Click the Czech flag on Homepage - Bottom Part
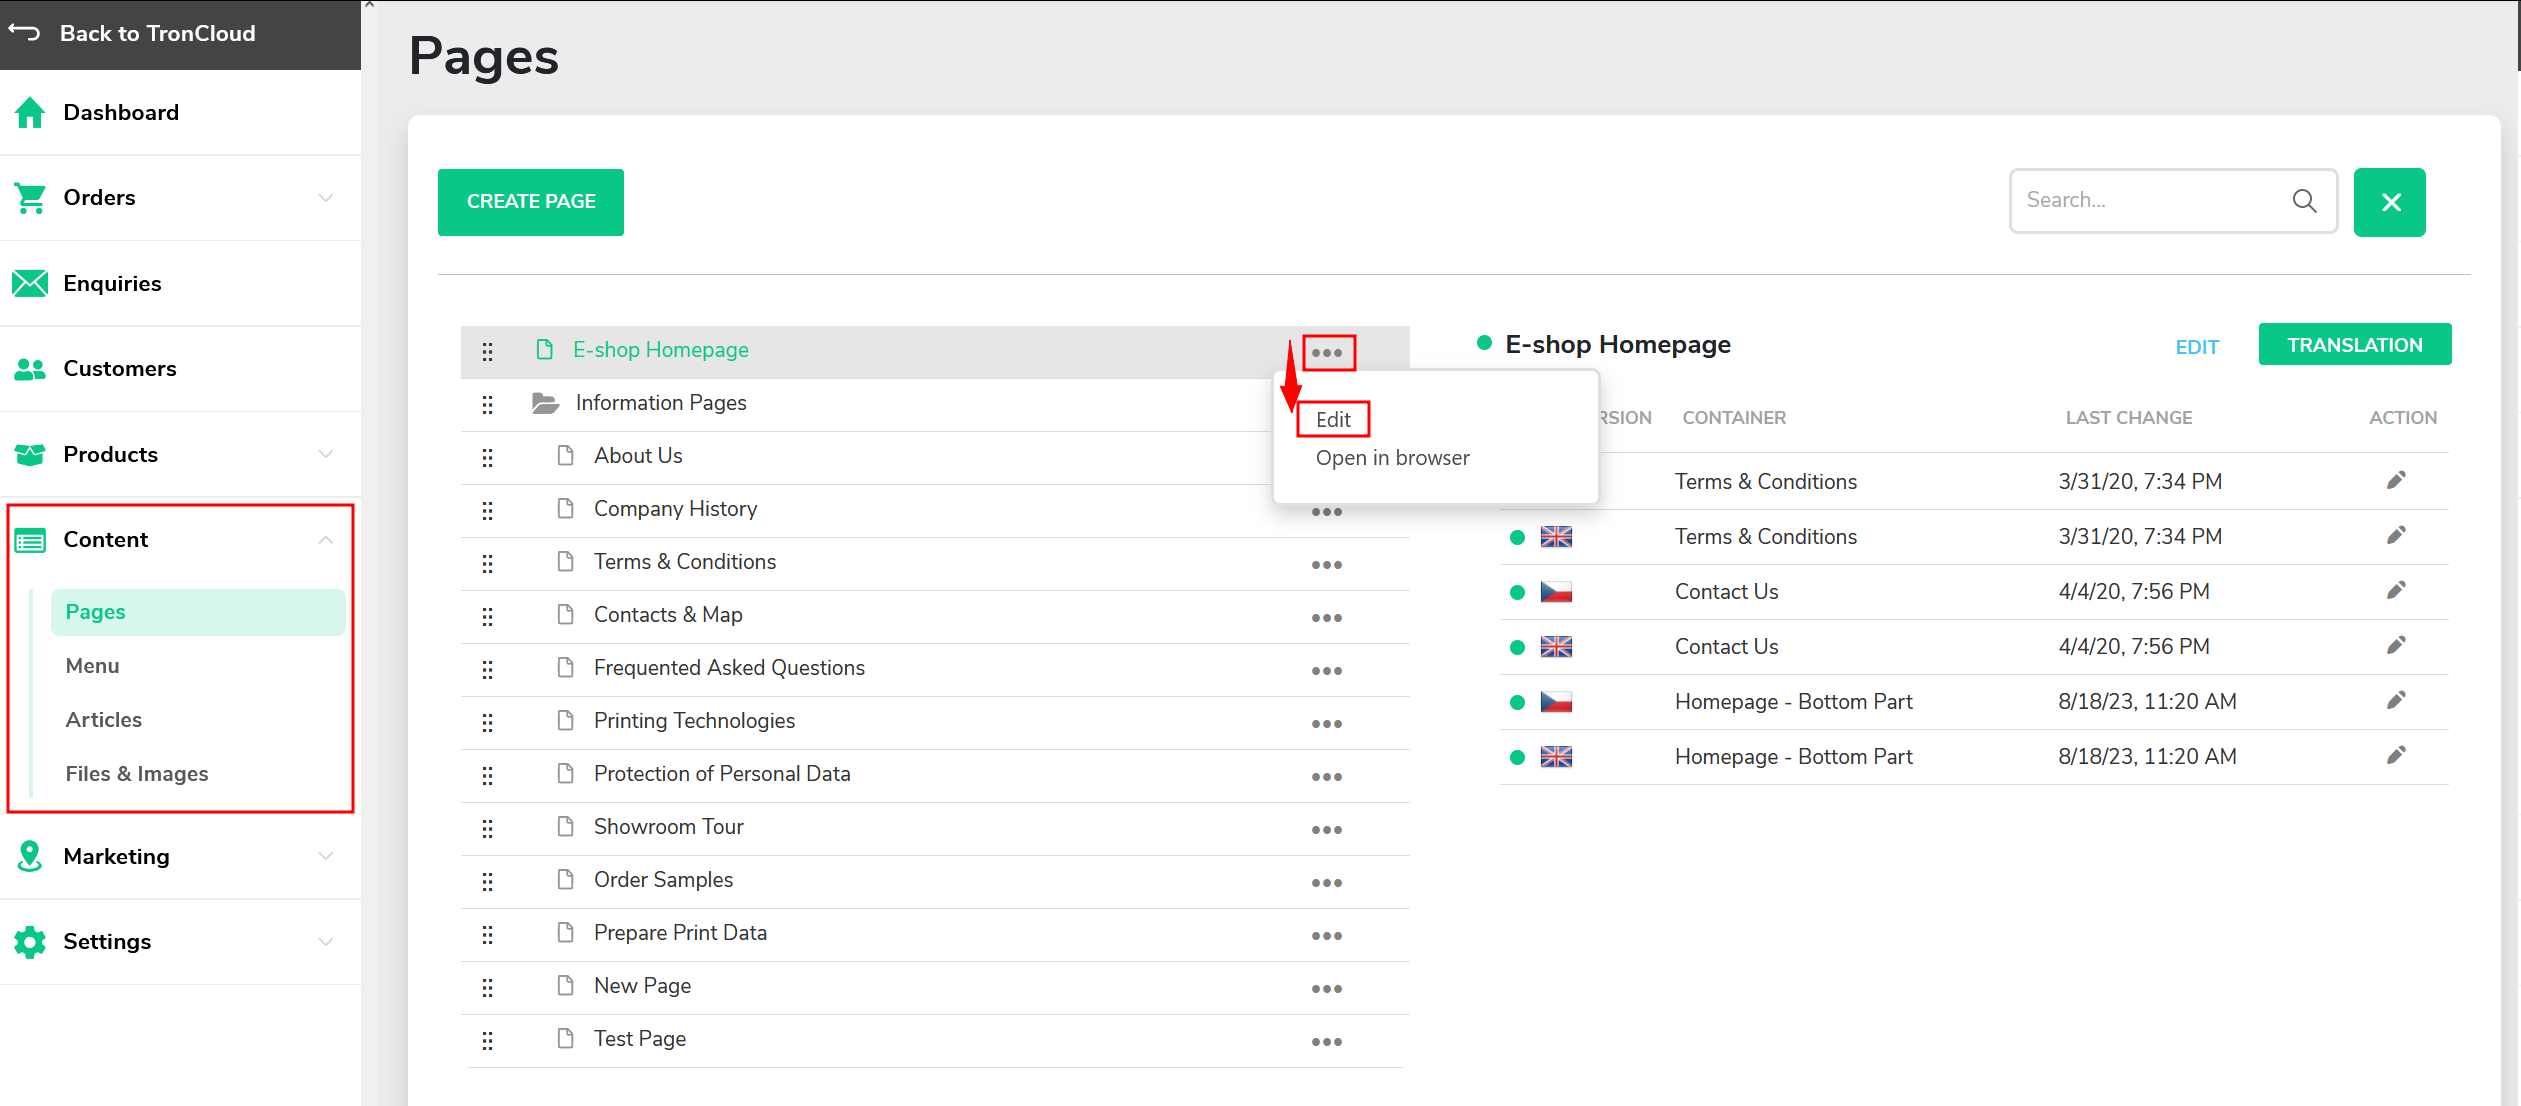The height and width of the screenshot is (1106, 2521). tap(1556, 702)
